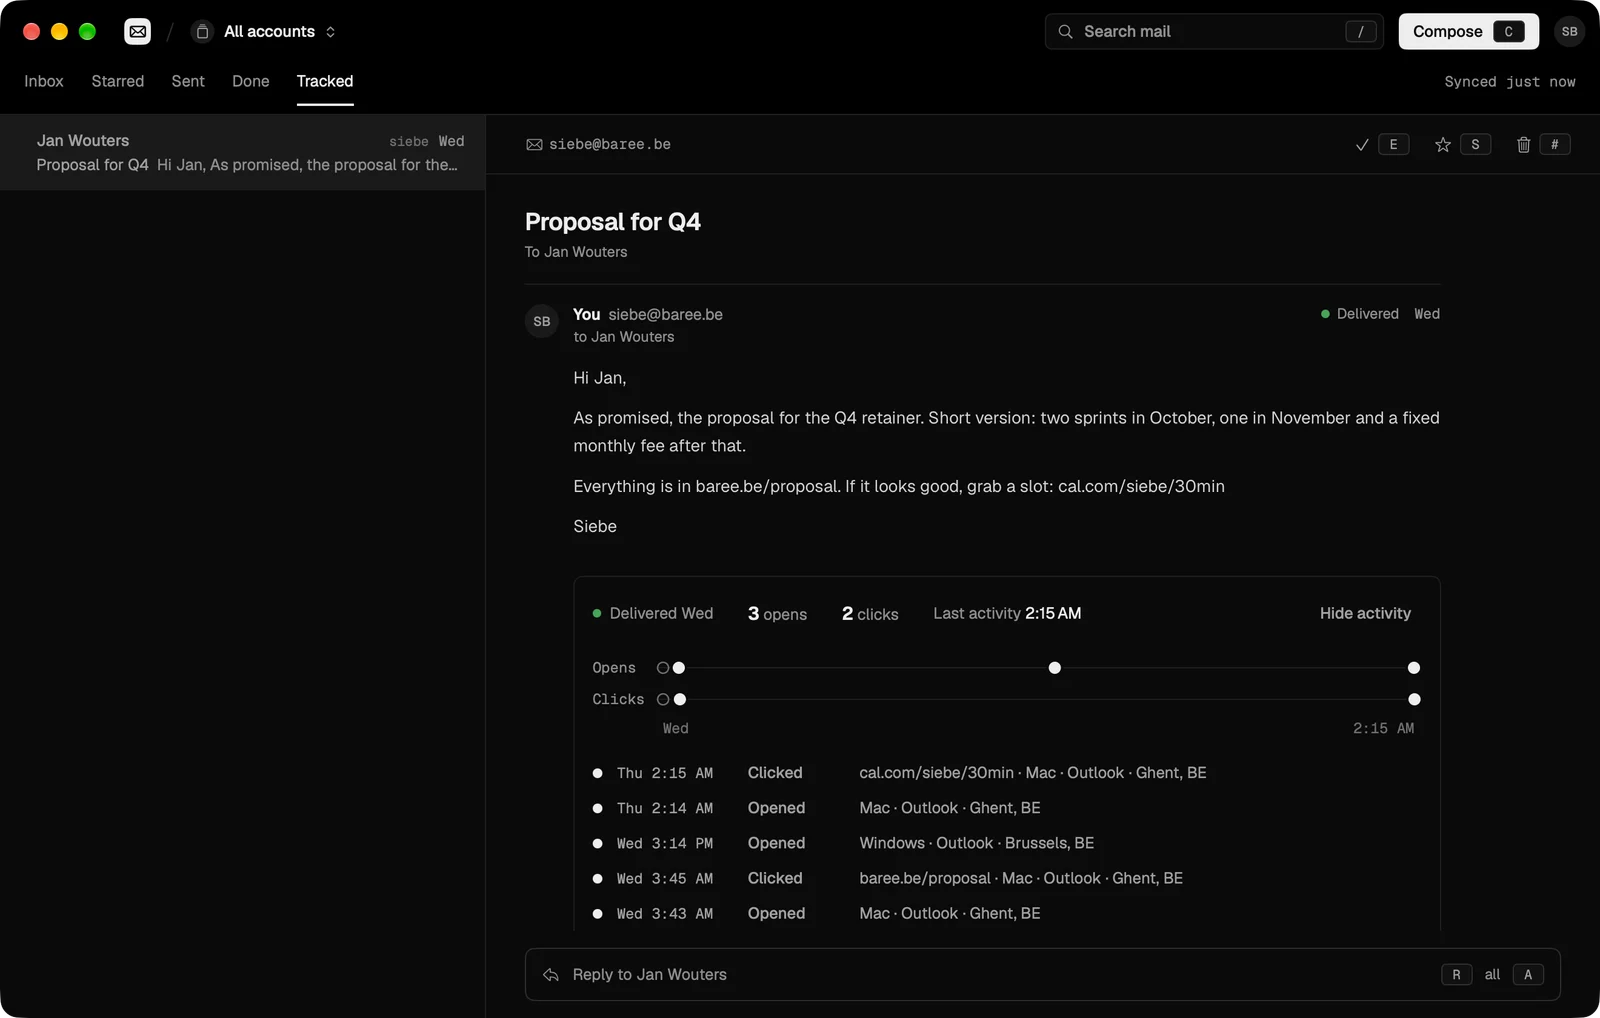This screenshot has height=1018, width=1600.
Task: Click the search magnifier icon
Action: pyautogui.click(x=1065, y=32)
